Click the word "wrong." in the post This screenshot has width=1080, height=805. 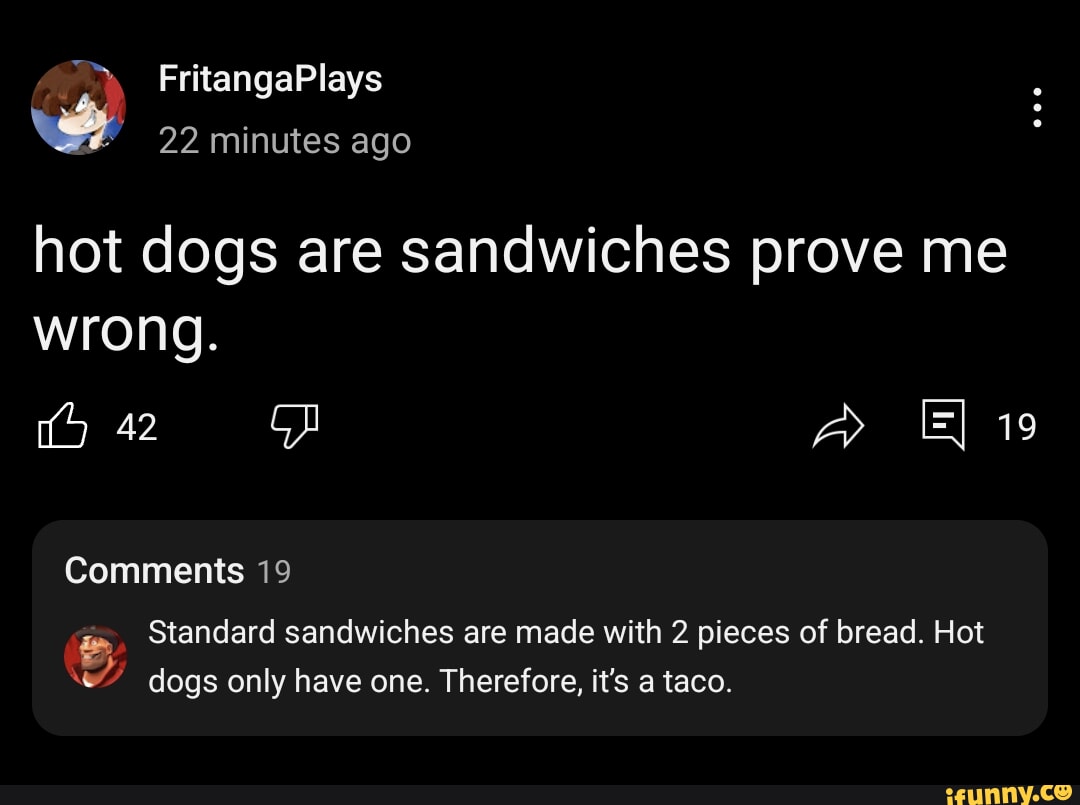point(125,331)
